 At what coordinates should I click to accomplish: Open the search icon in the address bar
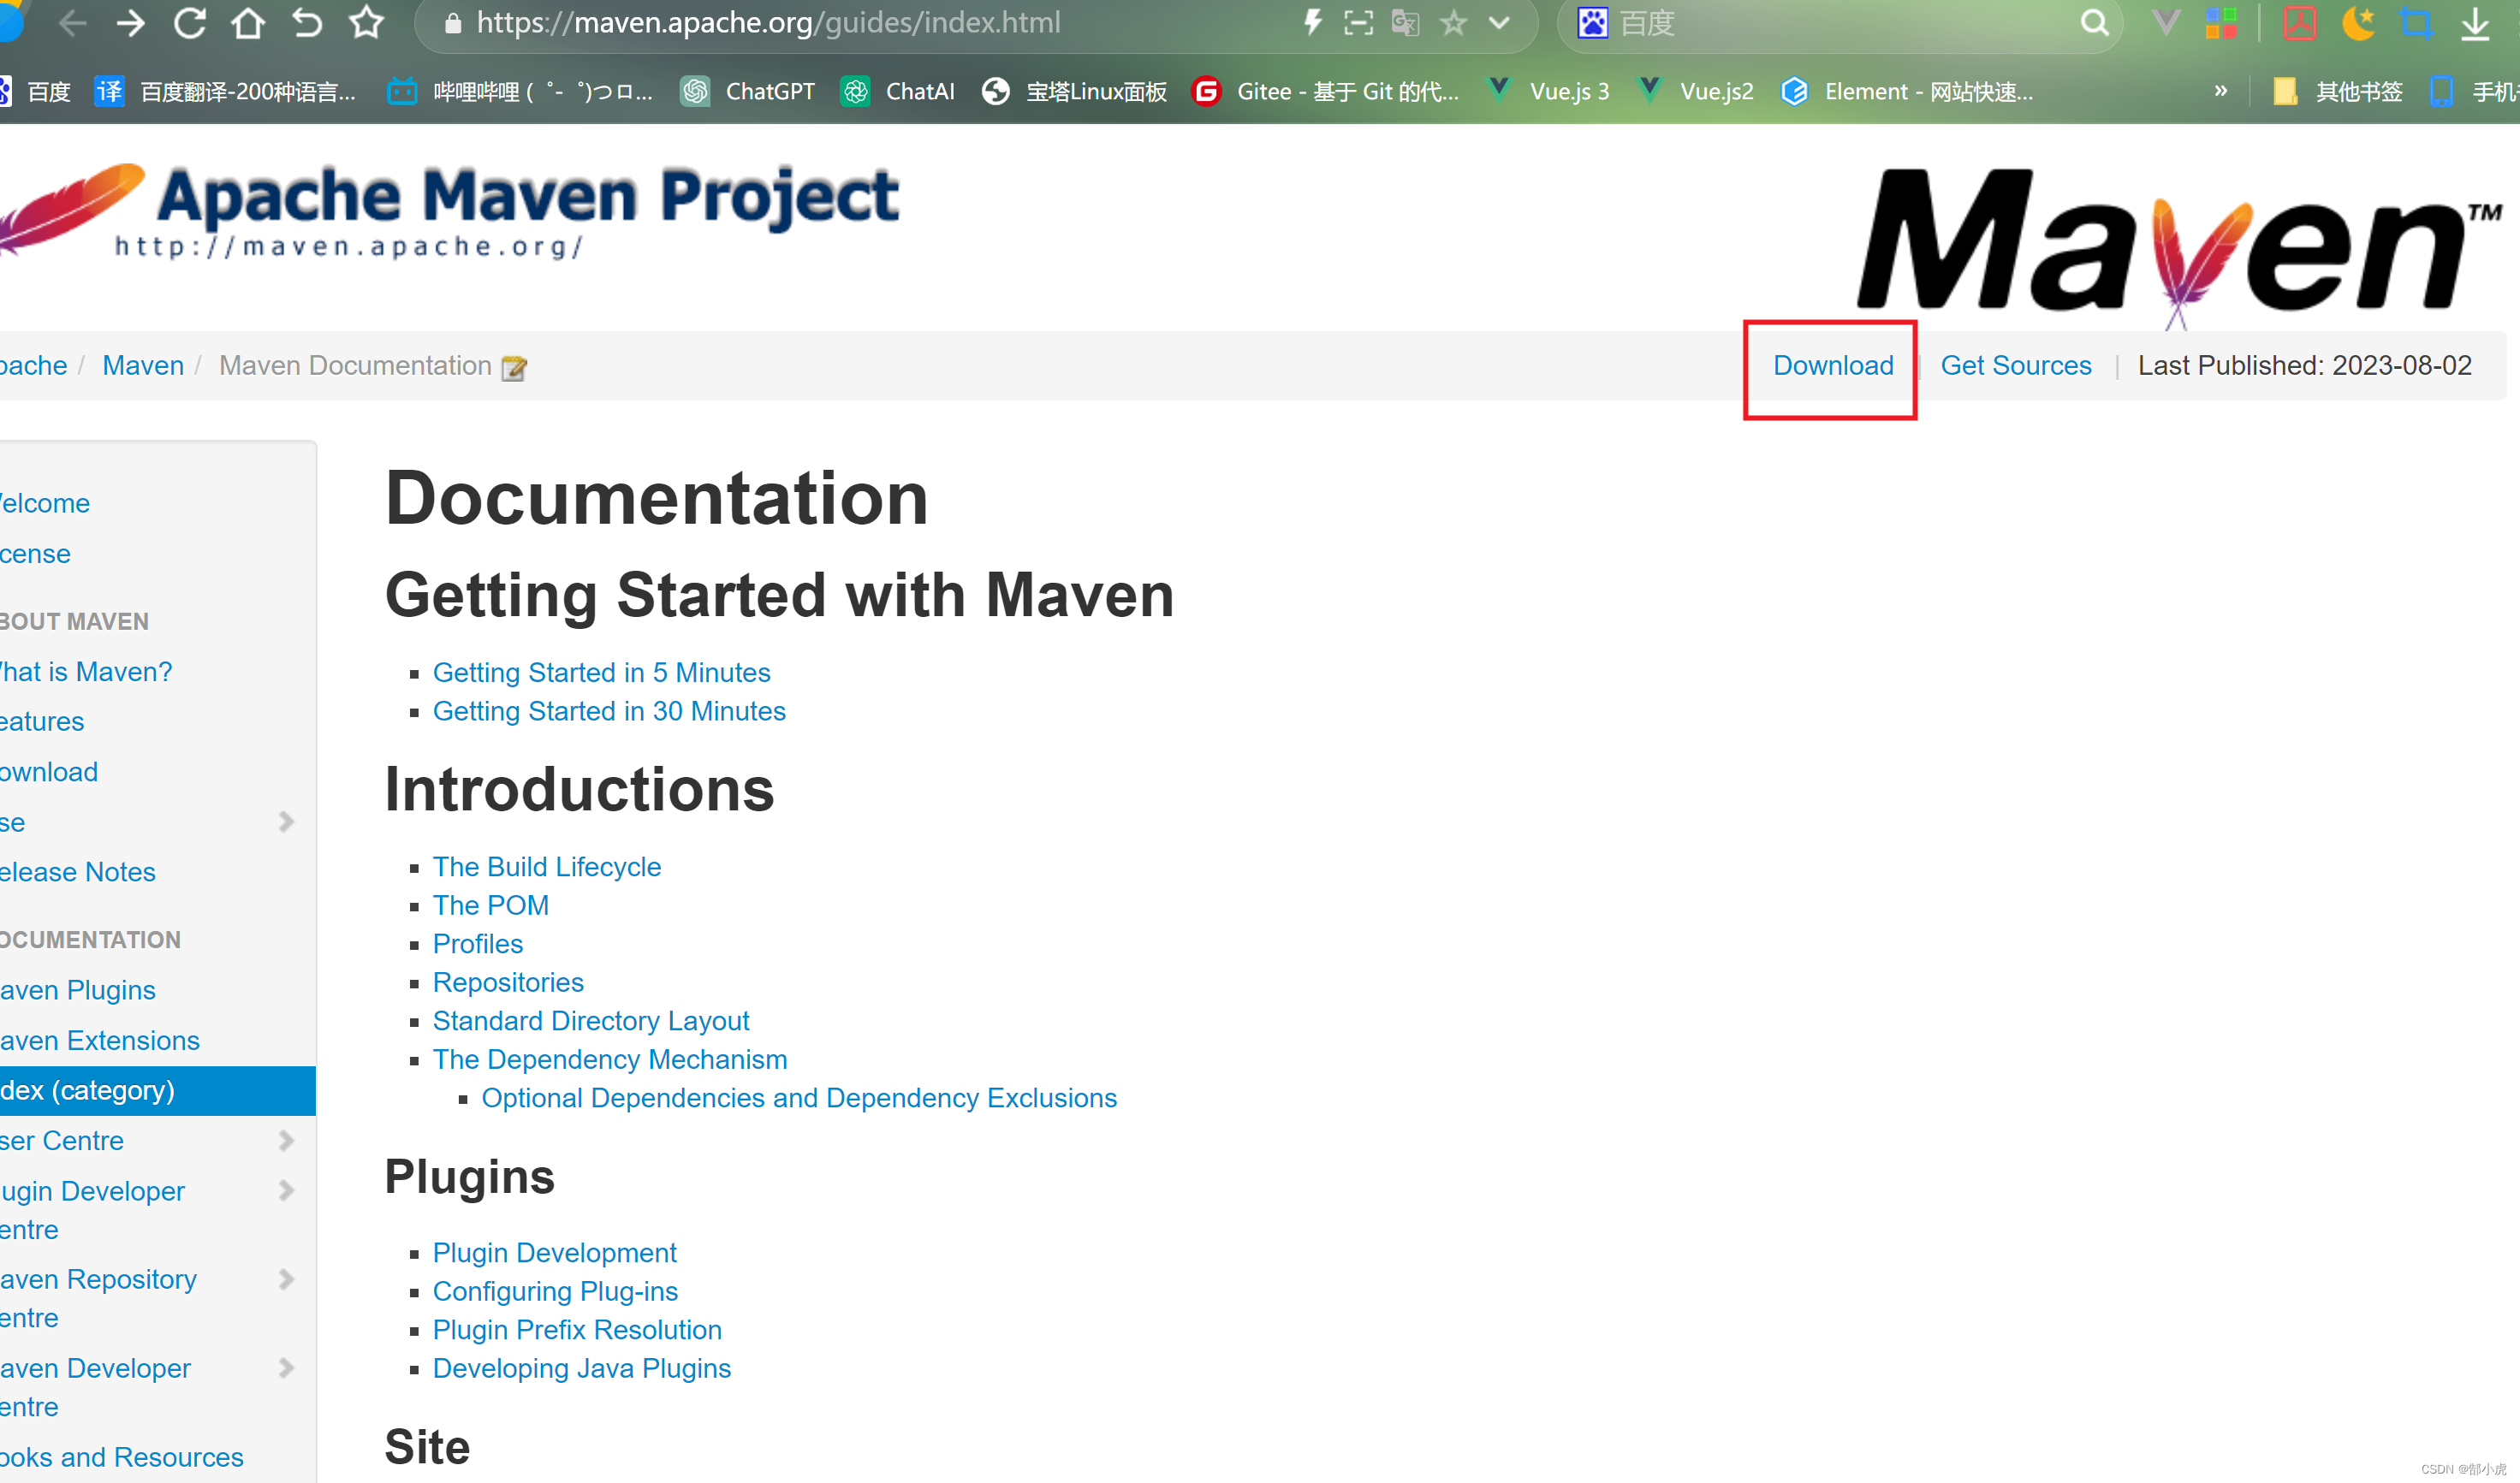point(2095,24)
